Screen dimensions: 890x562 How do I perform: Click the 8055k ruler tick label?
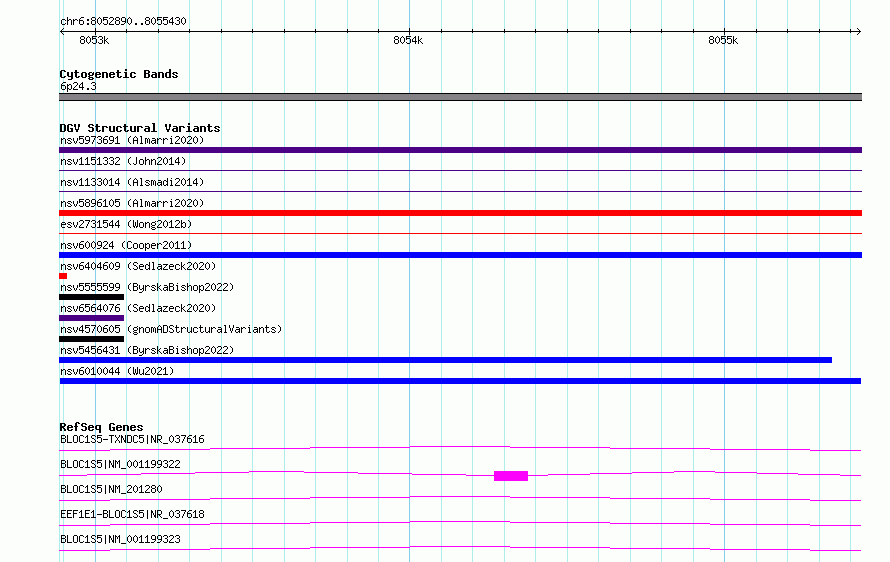tap(723, 40)
